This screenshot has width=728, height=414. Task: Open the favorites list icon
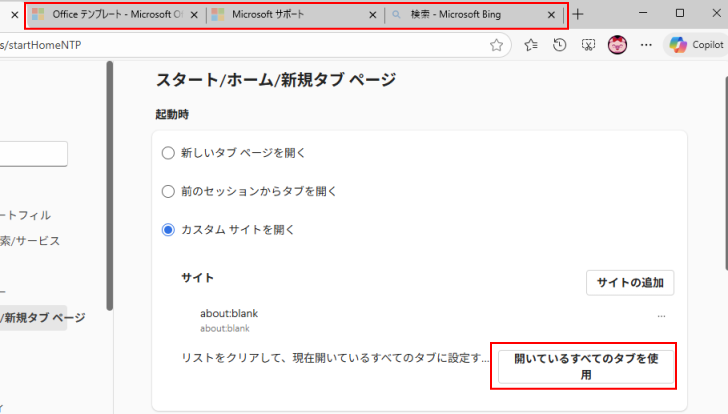pyautogui.click(x=531, y=45)
